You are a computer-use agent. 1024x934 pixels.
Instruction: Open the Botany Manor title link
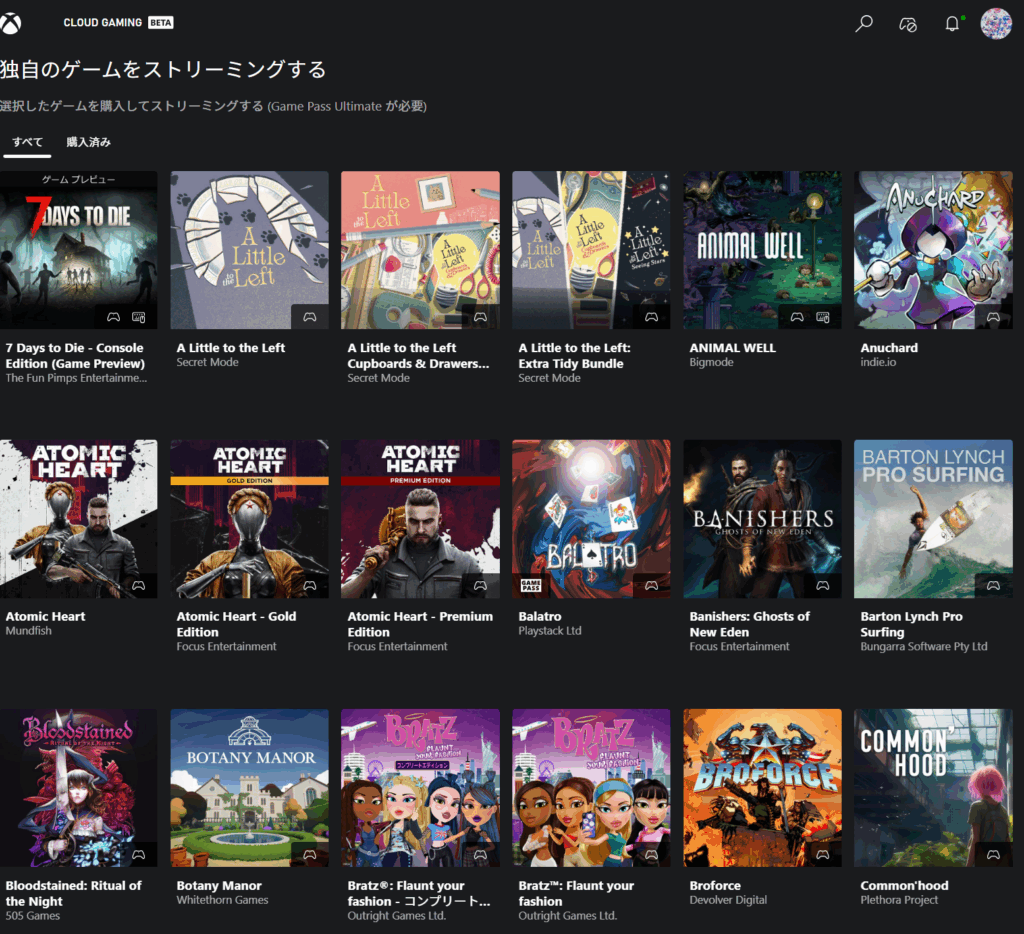(219, 886)
